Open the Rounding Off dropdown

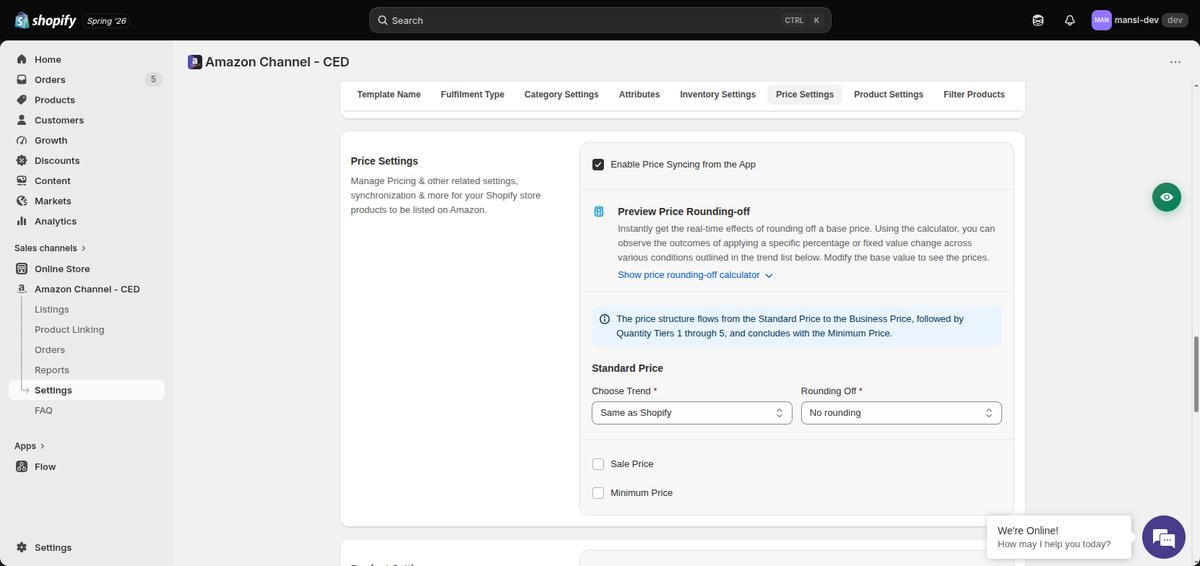(x=901, y=413)
